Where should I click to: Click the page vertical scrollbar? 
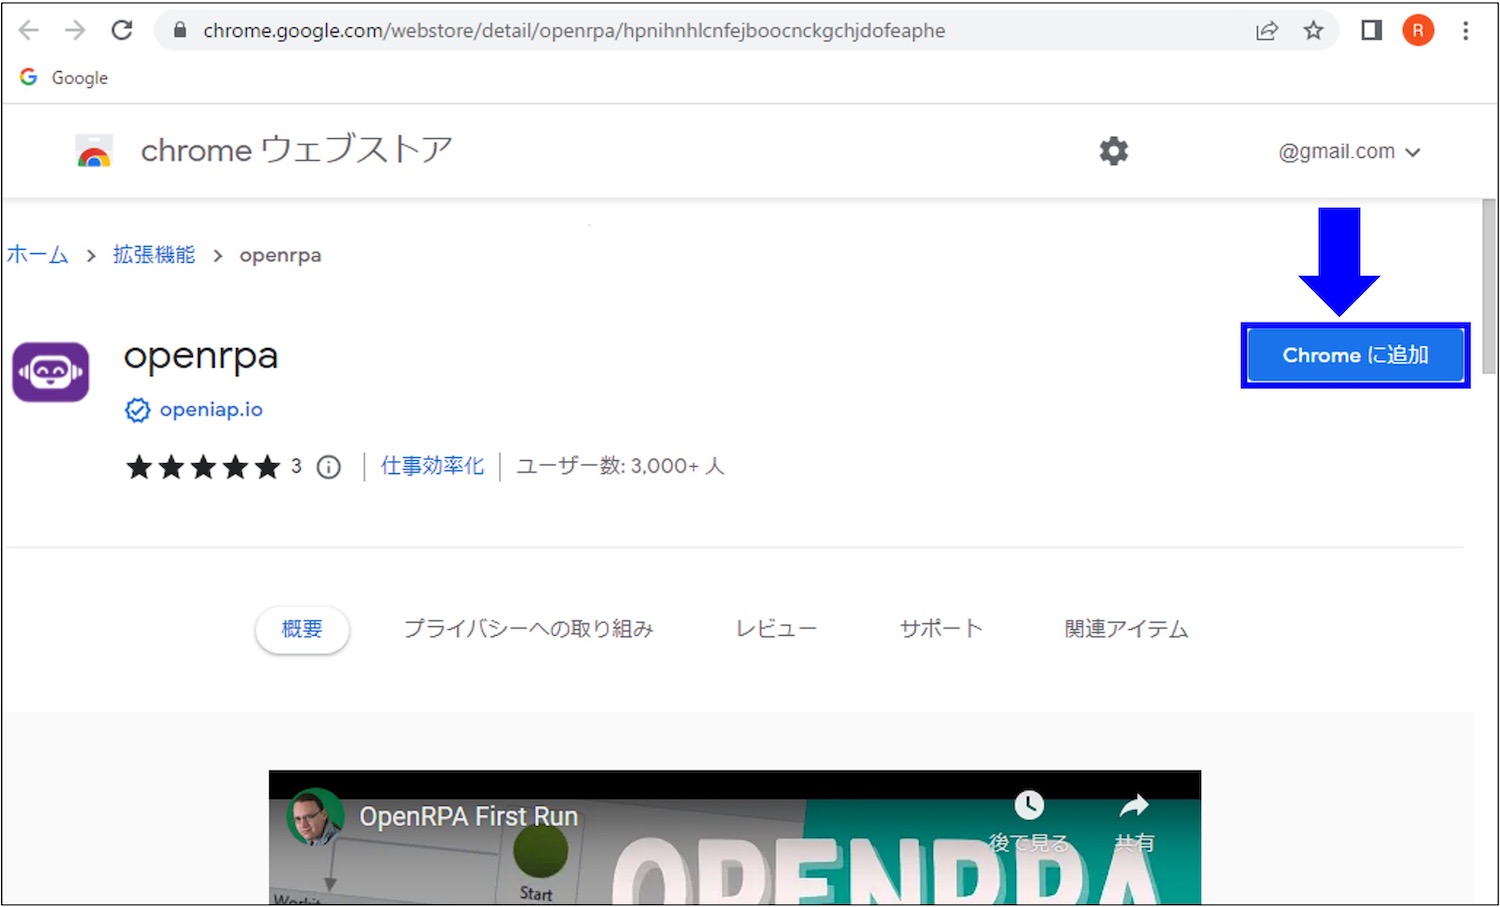click(1489, 287)
